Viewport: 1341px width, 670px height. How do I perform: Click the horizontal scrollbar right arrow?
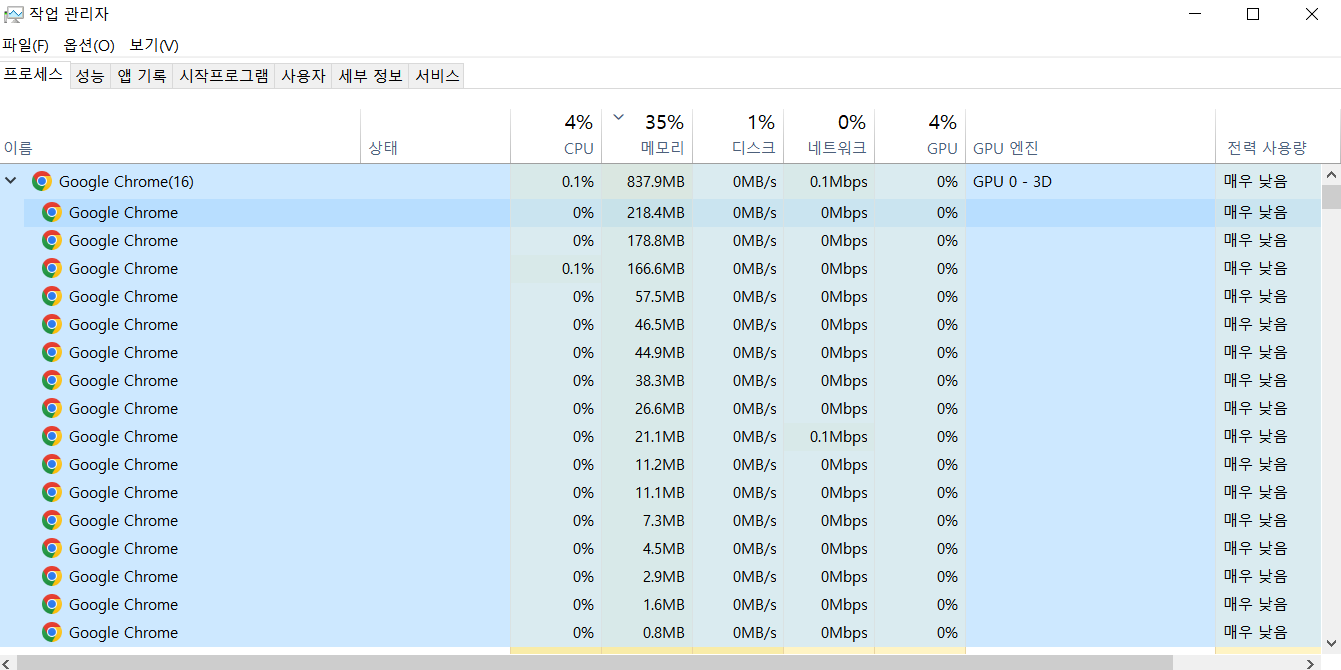pyautogui.click(x=1313, y=662)
